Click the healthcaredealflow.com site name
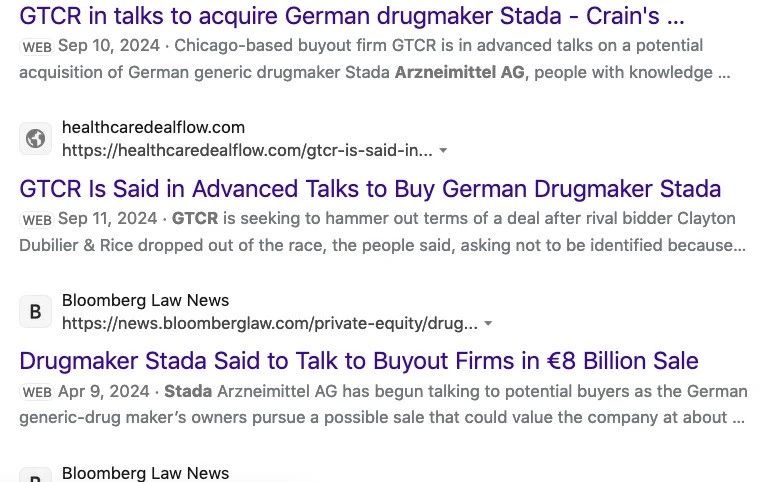The width and height of the screenshot is (778, 482). (x=153, y=128)
